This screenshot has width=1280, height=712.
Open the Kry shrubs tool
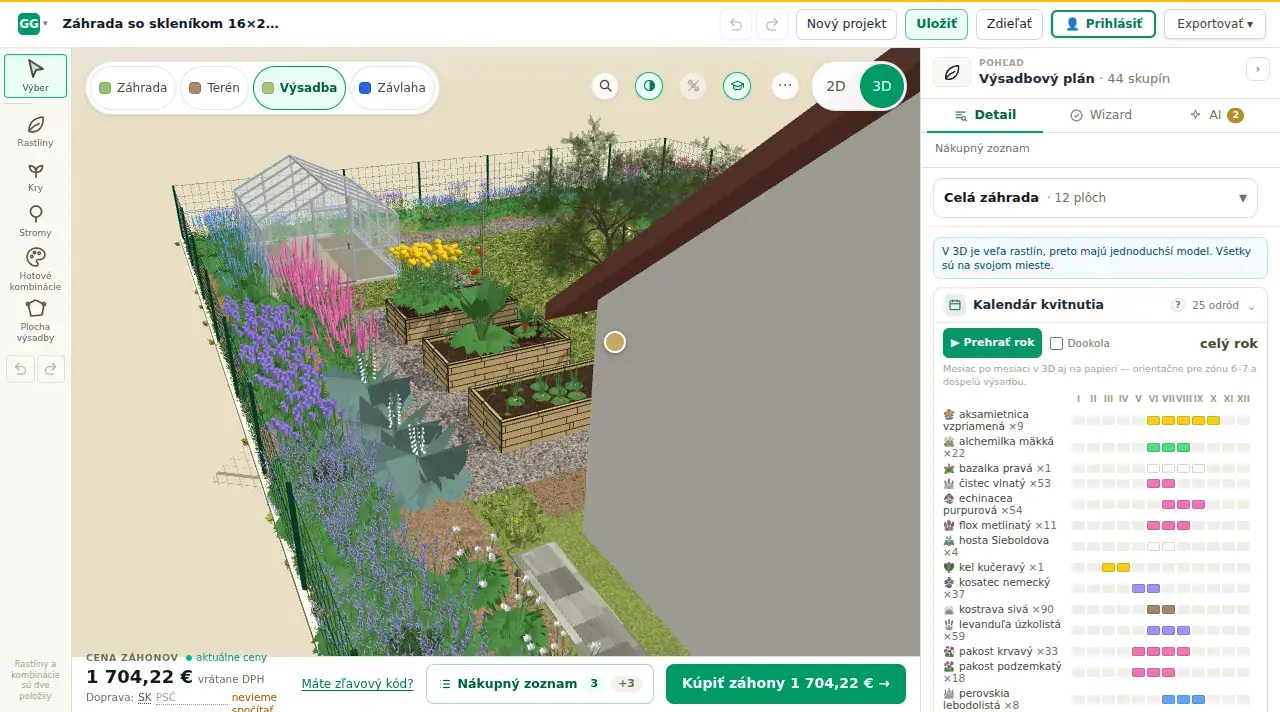[35, 177]
